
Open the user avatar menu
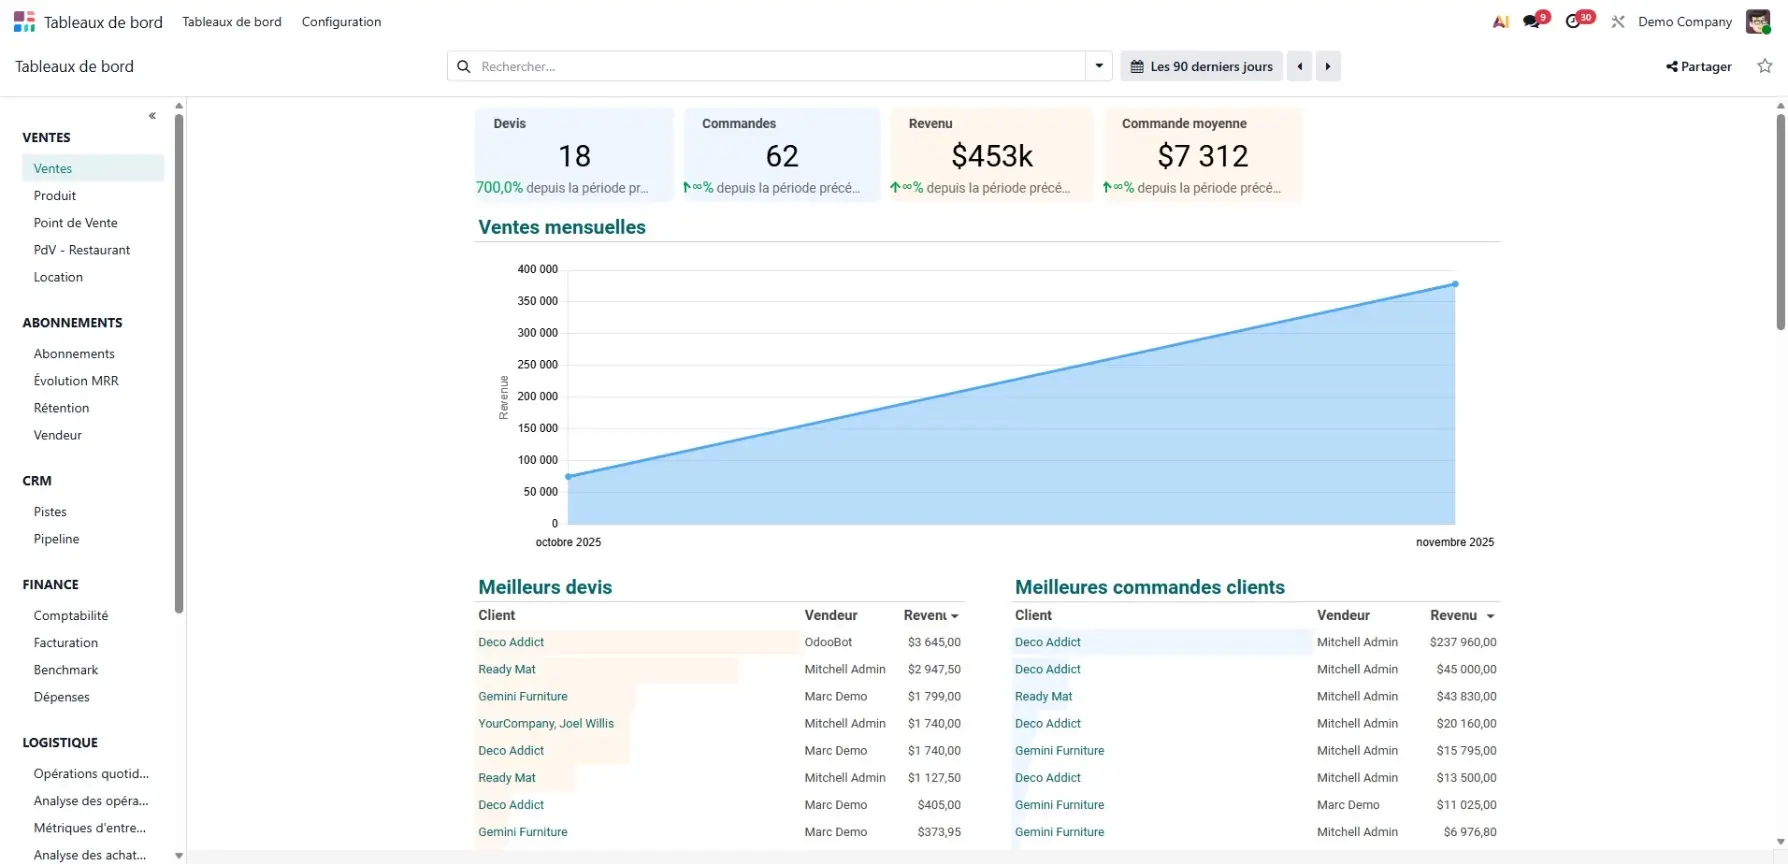1757,21
